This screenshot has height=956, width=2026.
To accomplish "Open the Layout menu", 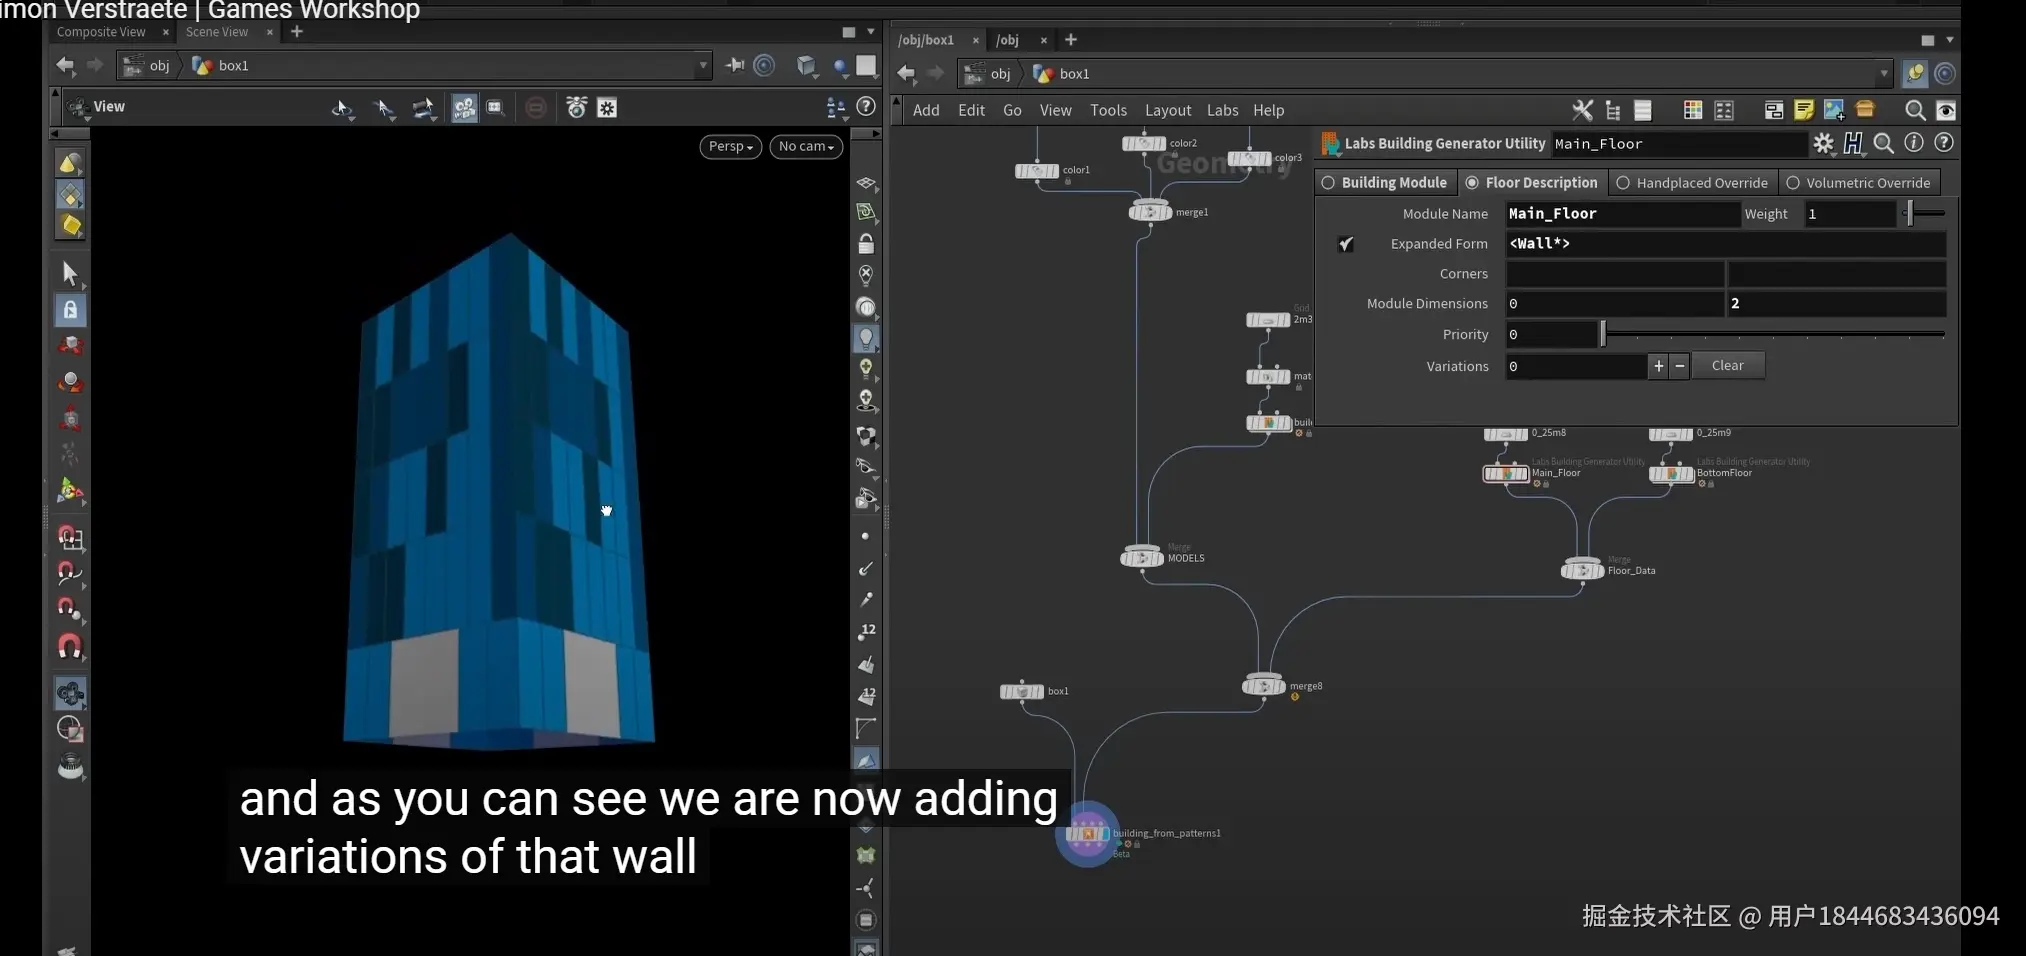I will [1168, 110].
